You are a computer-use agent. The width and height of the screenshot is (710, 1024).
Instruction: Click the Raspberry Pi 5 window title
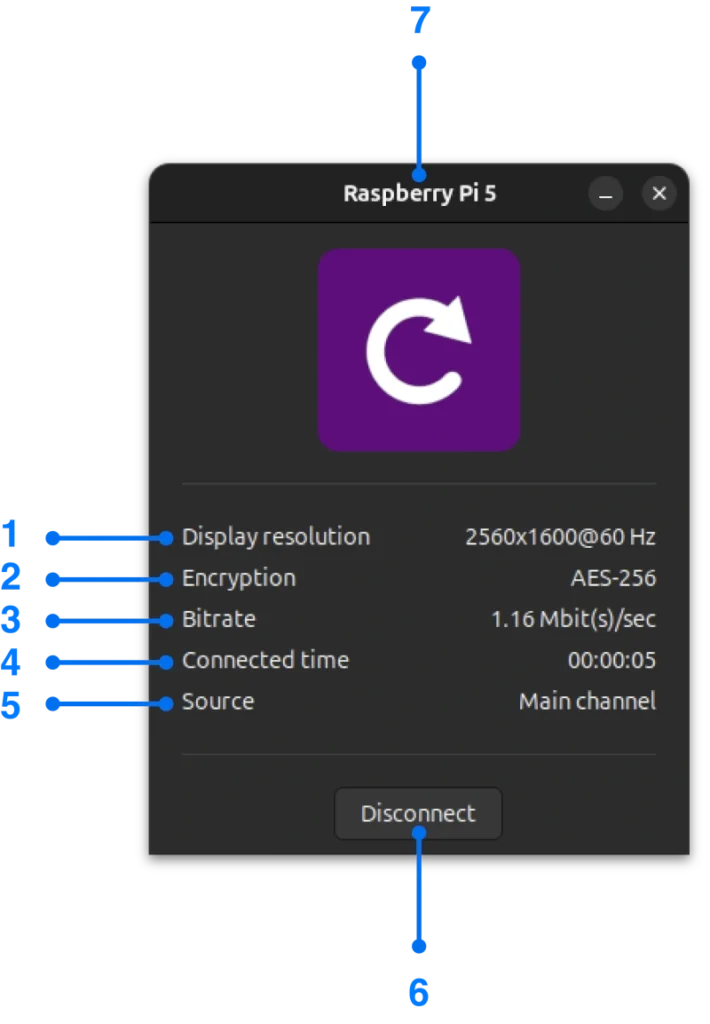click(419, 194)
